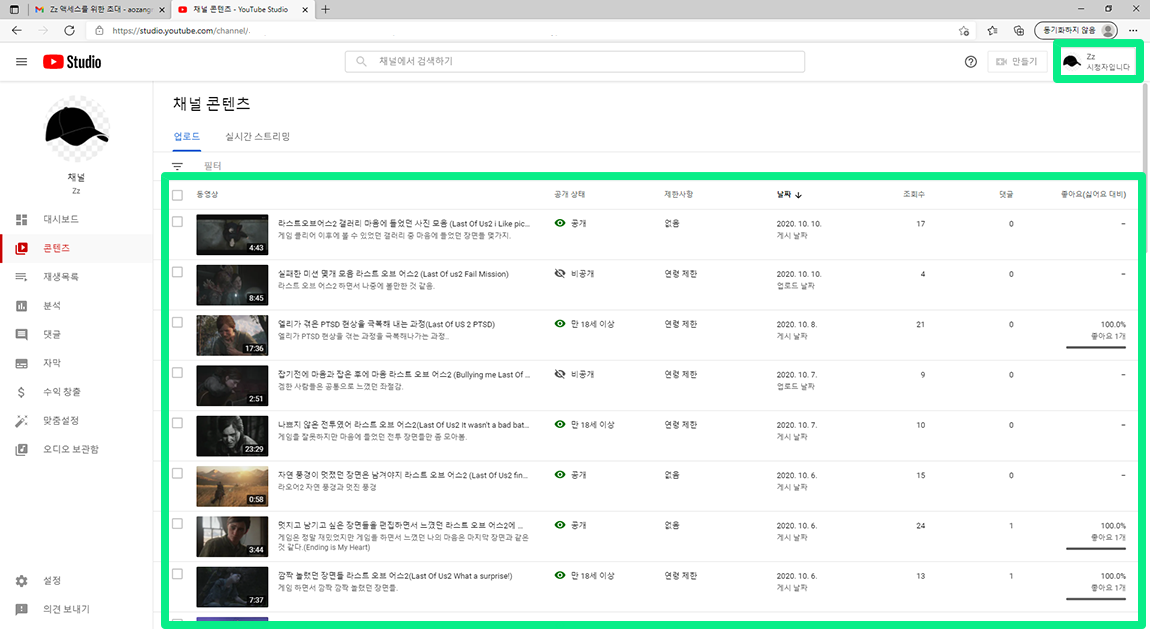Screen dimensions: 1150x629
Task: Open the 4:43 video thumbnail
Action: click(232, 235)
